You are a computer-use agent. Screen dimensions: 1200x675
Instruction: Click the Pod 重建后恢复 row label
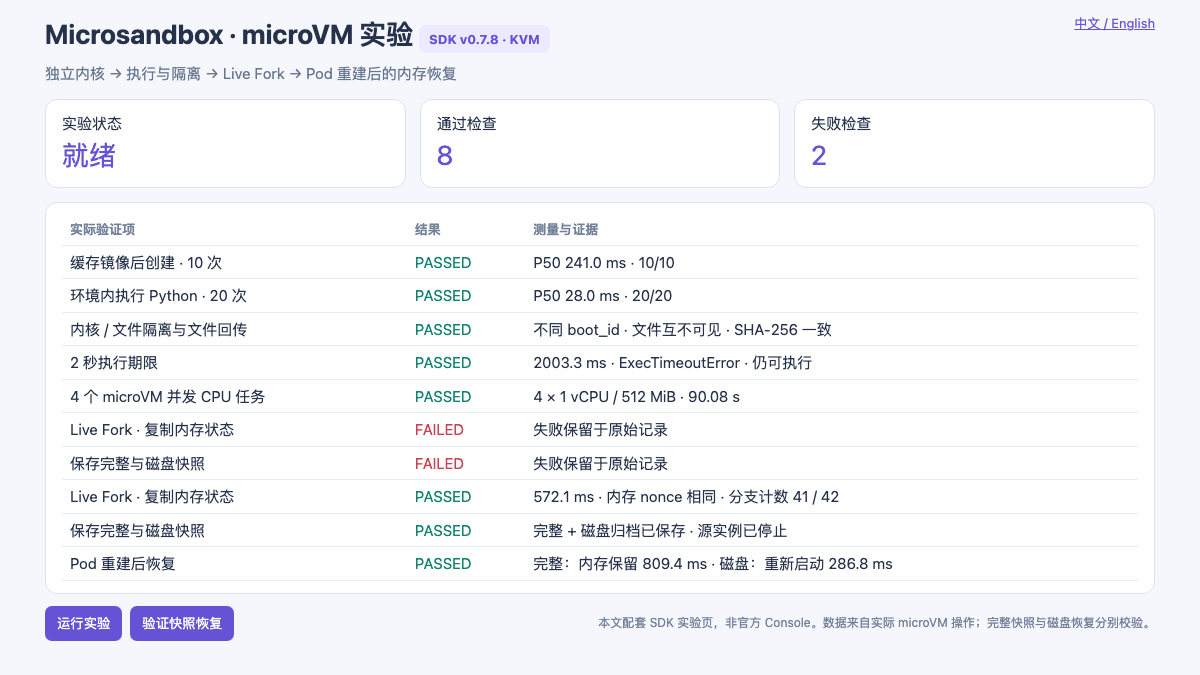123,564
